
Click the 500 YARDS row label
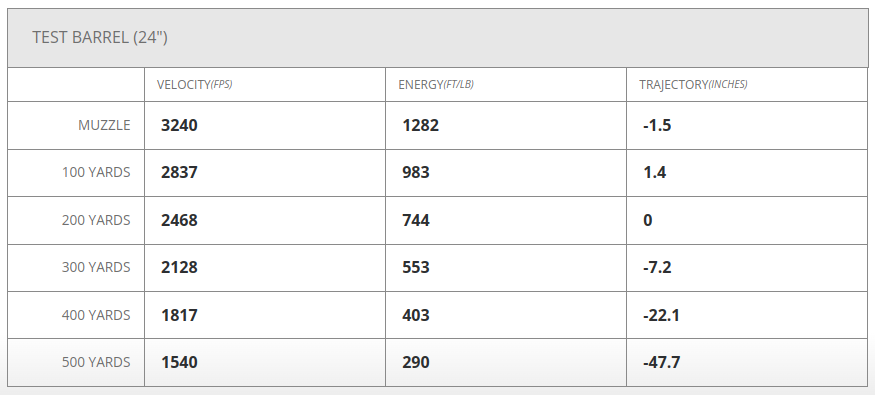[96, 362]
